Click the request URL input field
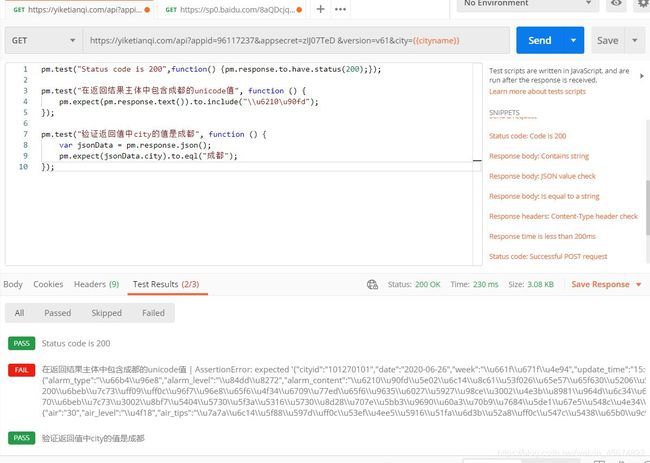This screenshot has height=463, width=650. click(296, 41)
